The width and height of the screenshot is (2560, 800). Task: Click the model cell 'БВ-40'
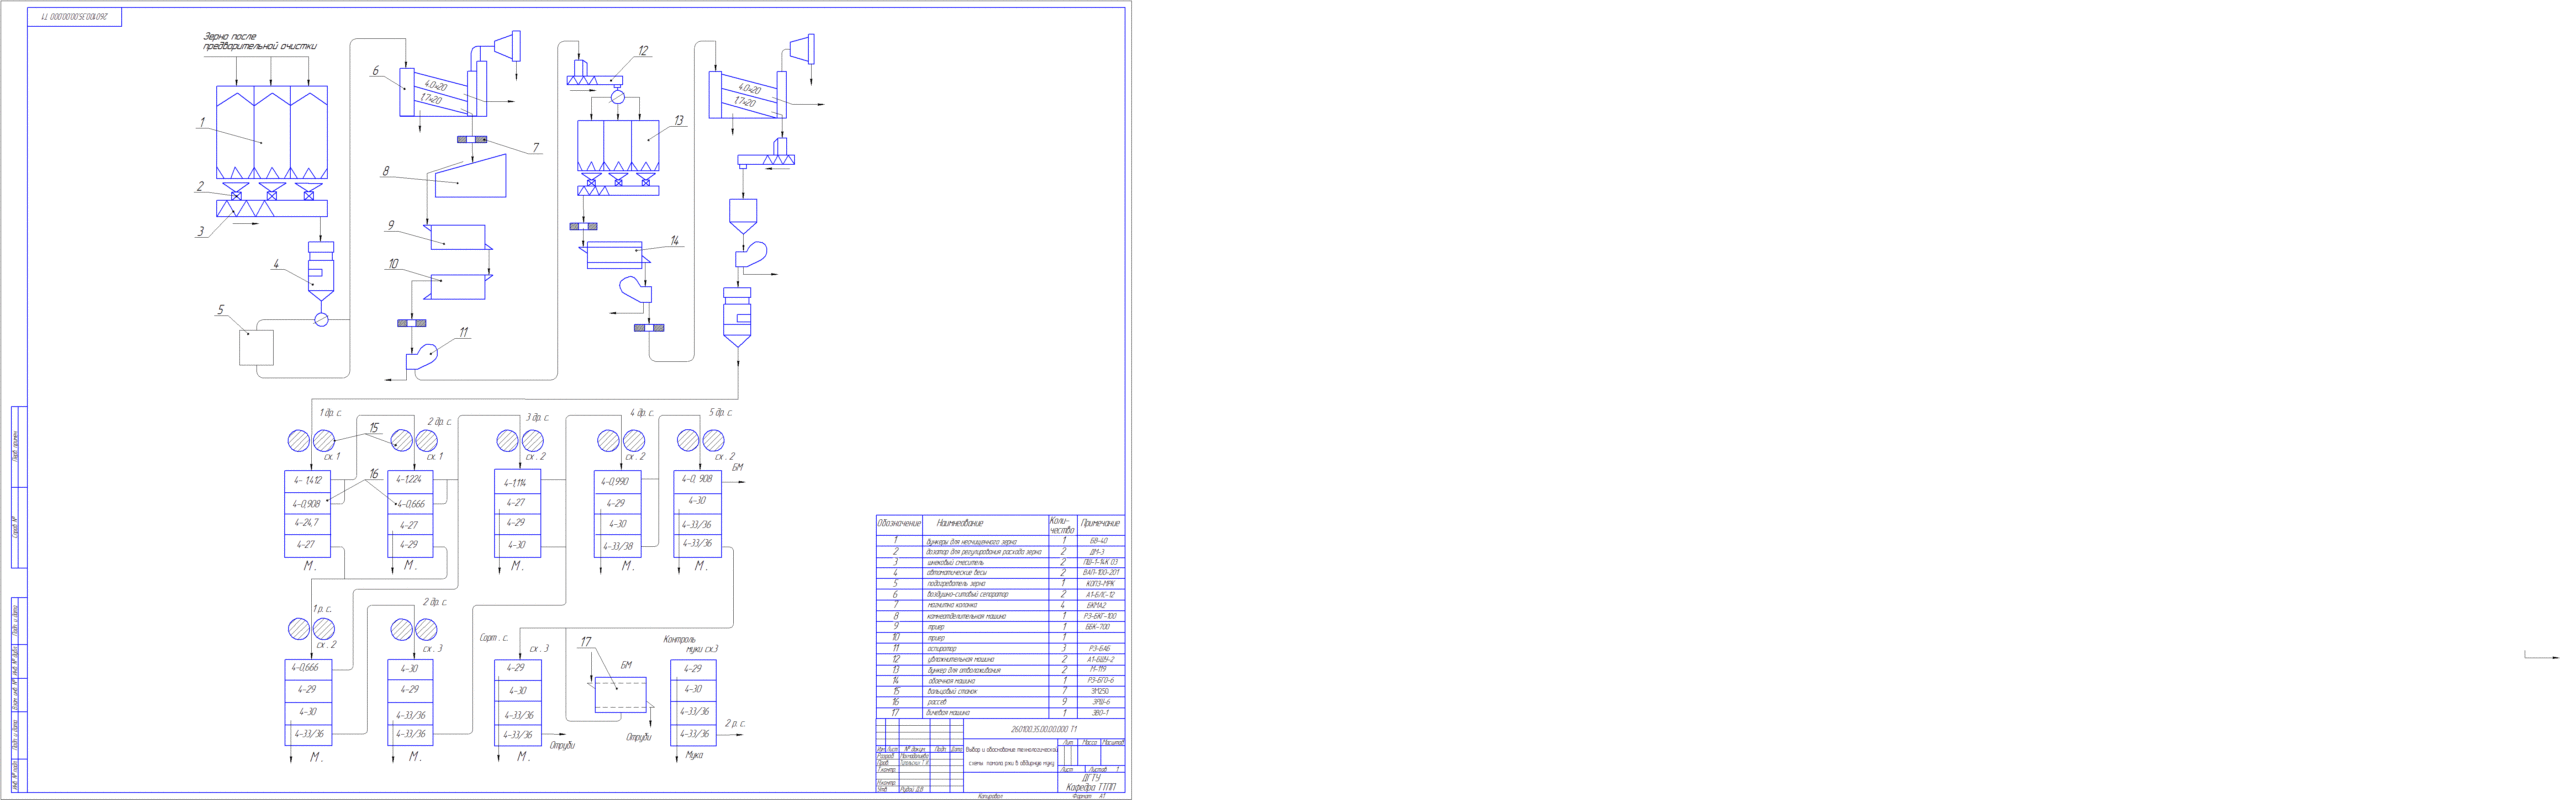[x=1099, y=541]
